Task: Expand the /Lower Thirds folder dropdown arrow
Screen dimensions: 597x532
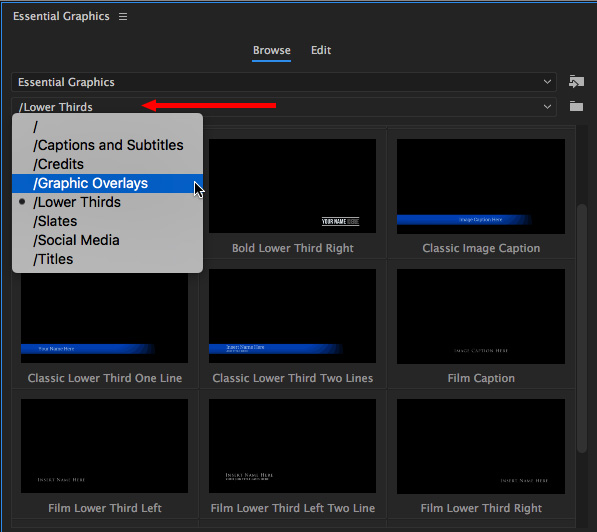Action: [x=547, y=107]
